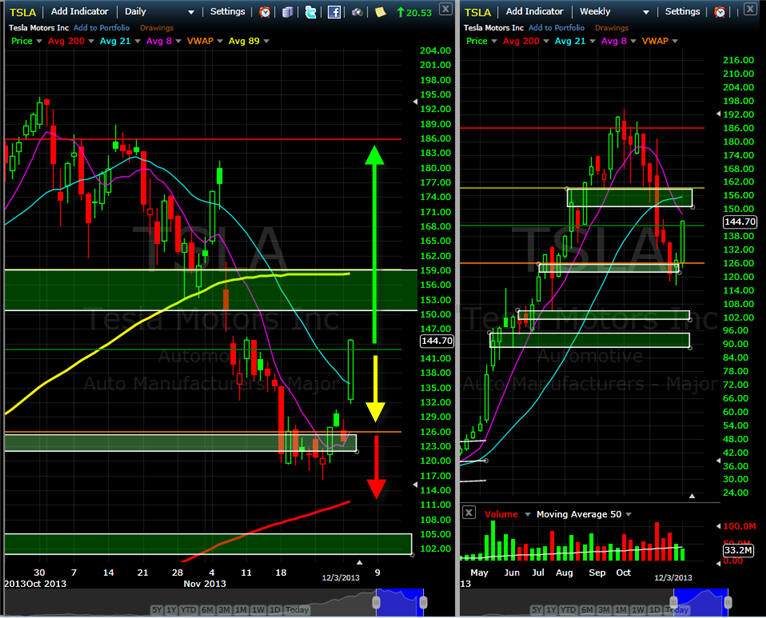Click the triangle marker at top of Daily price axis
This screenshot has height=618, width=766.
tap(415, 102)
